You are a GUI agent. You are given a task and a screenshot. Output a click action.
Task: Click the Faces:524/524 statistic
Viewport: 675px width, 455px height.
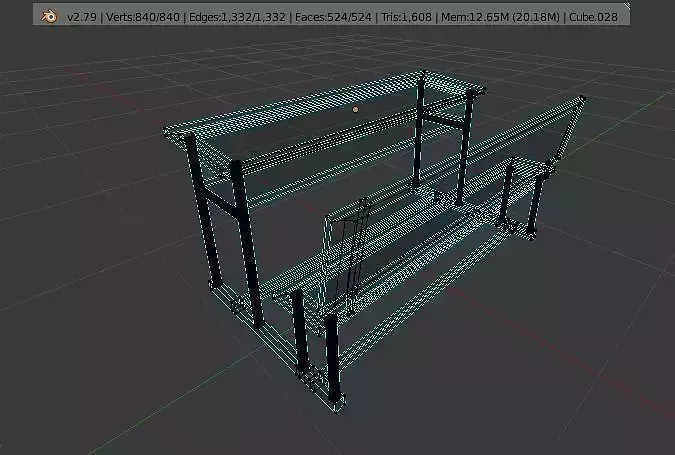333,17
